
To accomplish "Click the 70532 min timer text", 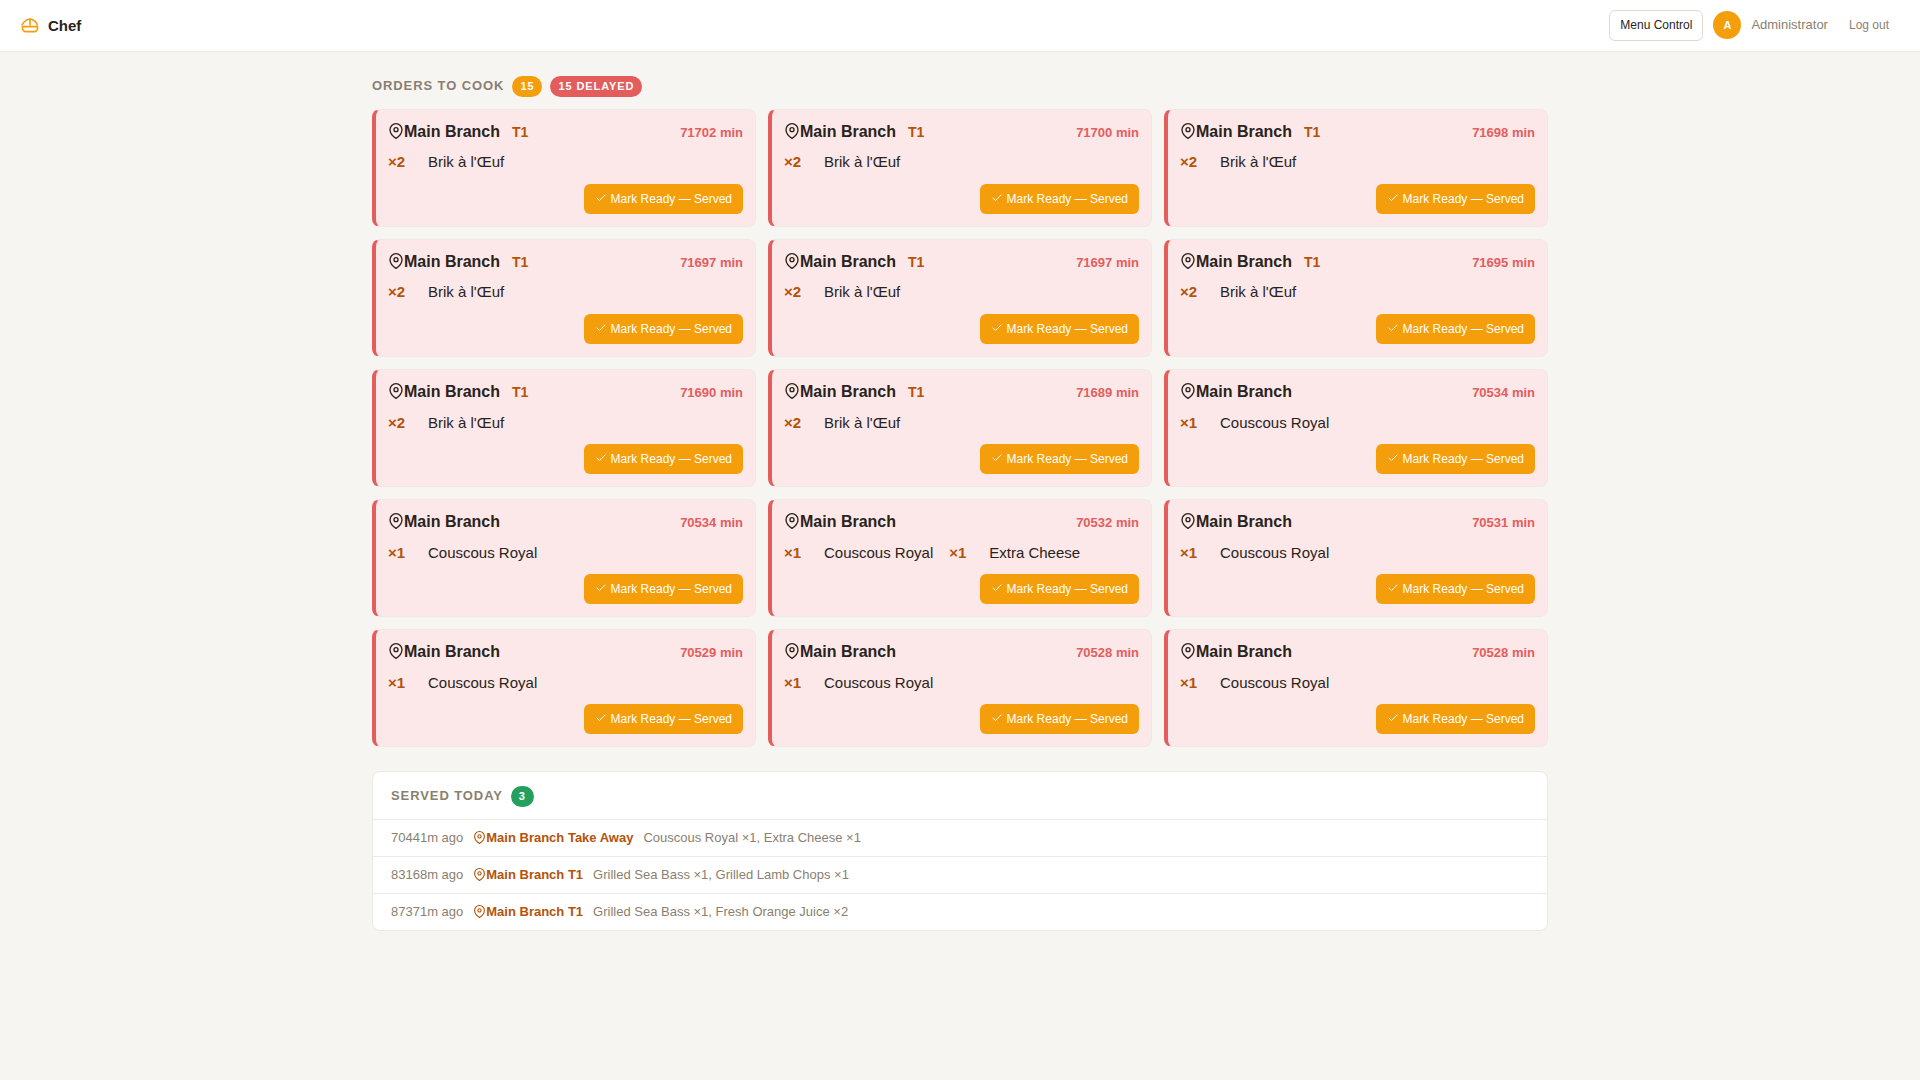I will (x=1107, y=522).
